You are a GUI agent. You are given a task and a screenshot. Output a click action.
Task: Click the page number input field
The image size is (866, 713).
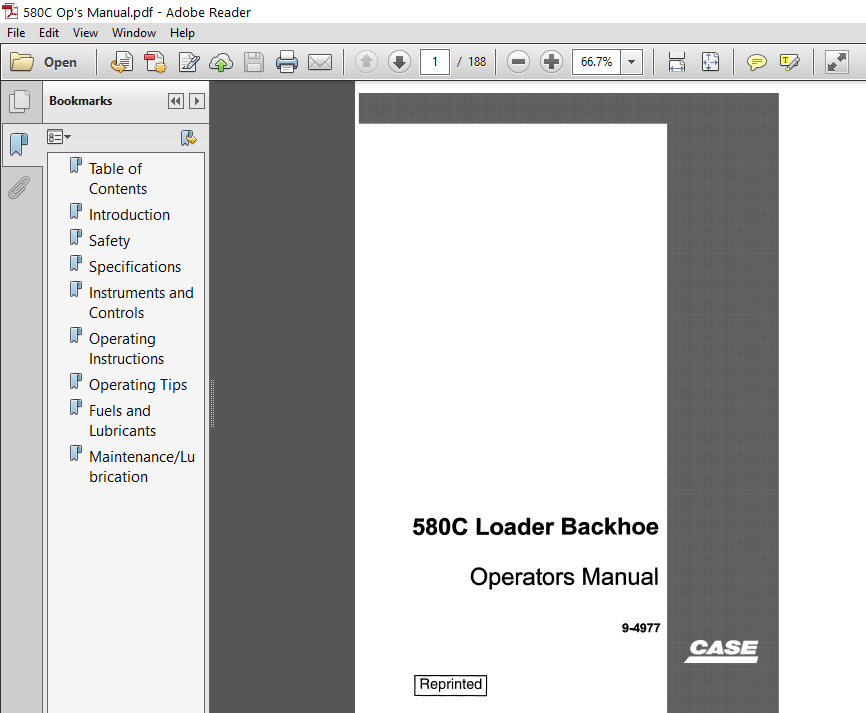tap(435, 62)
